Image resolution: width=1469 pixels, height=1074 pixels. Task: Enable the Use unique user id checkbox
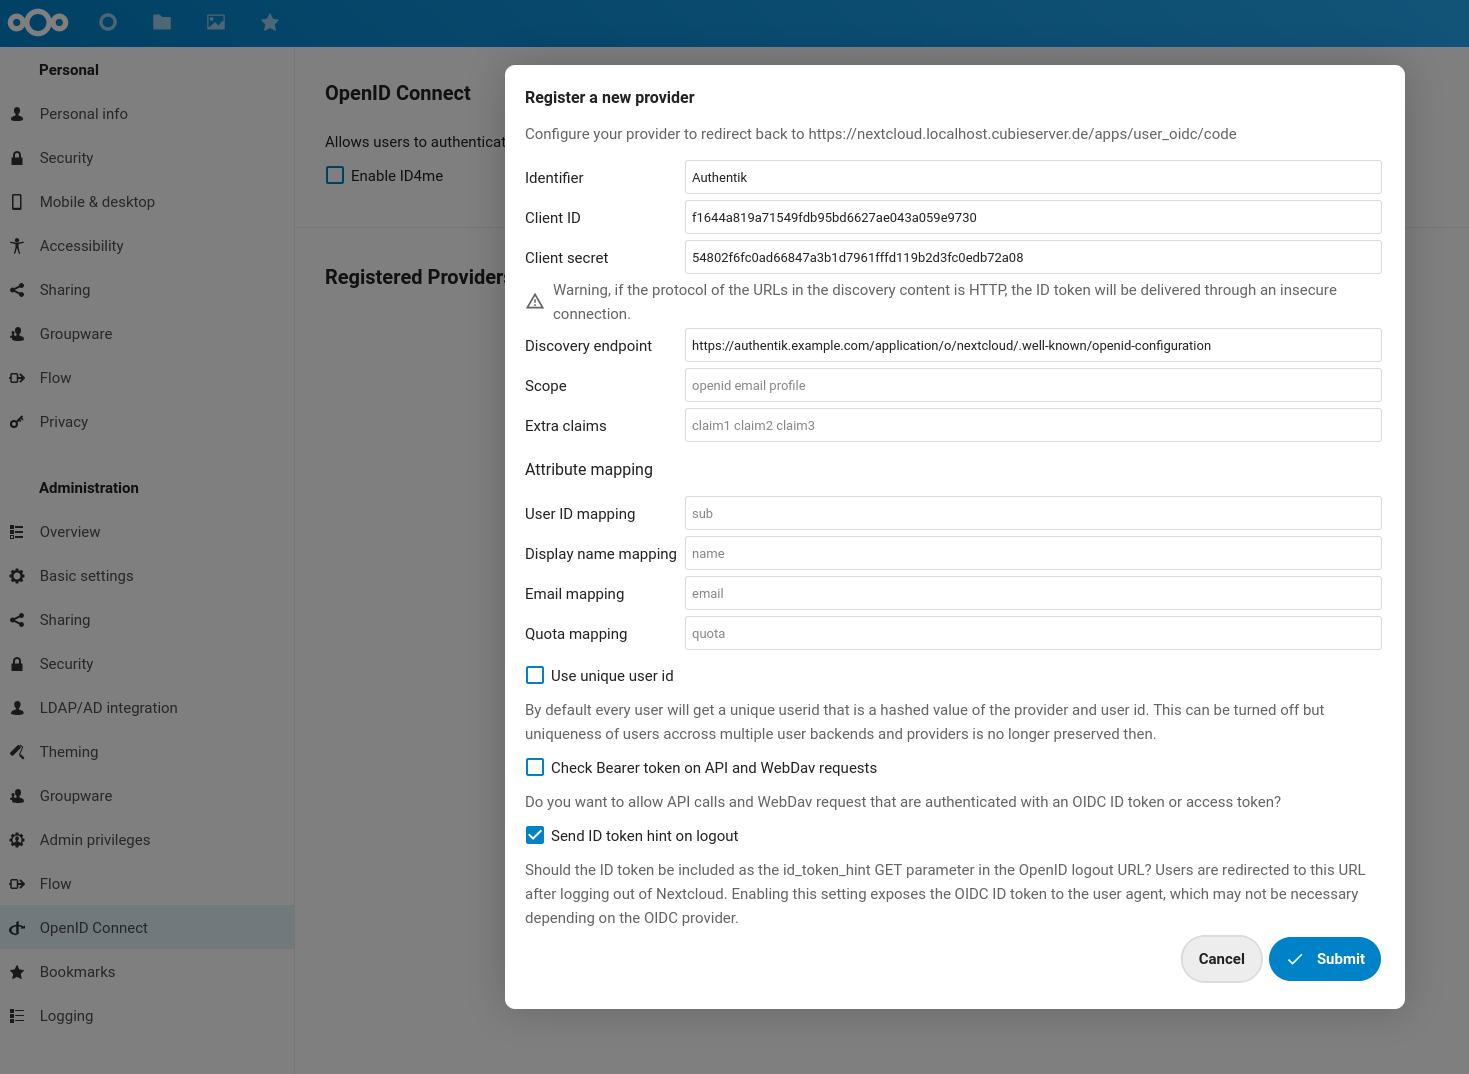[535, 676]
